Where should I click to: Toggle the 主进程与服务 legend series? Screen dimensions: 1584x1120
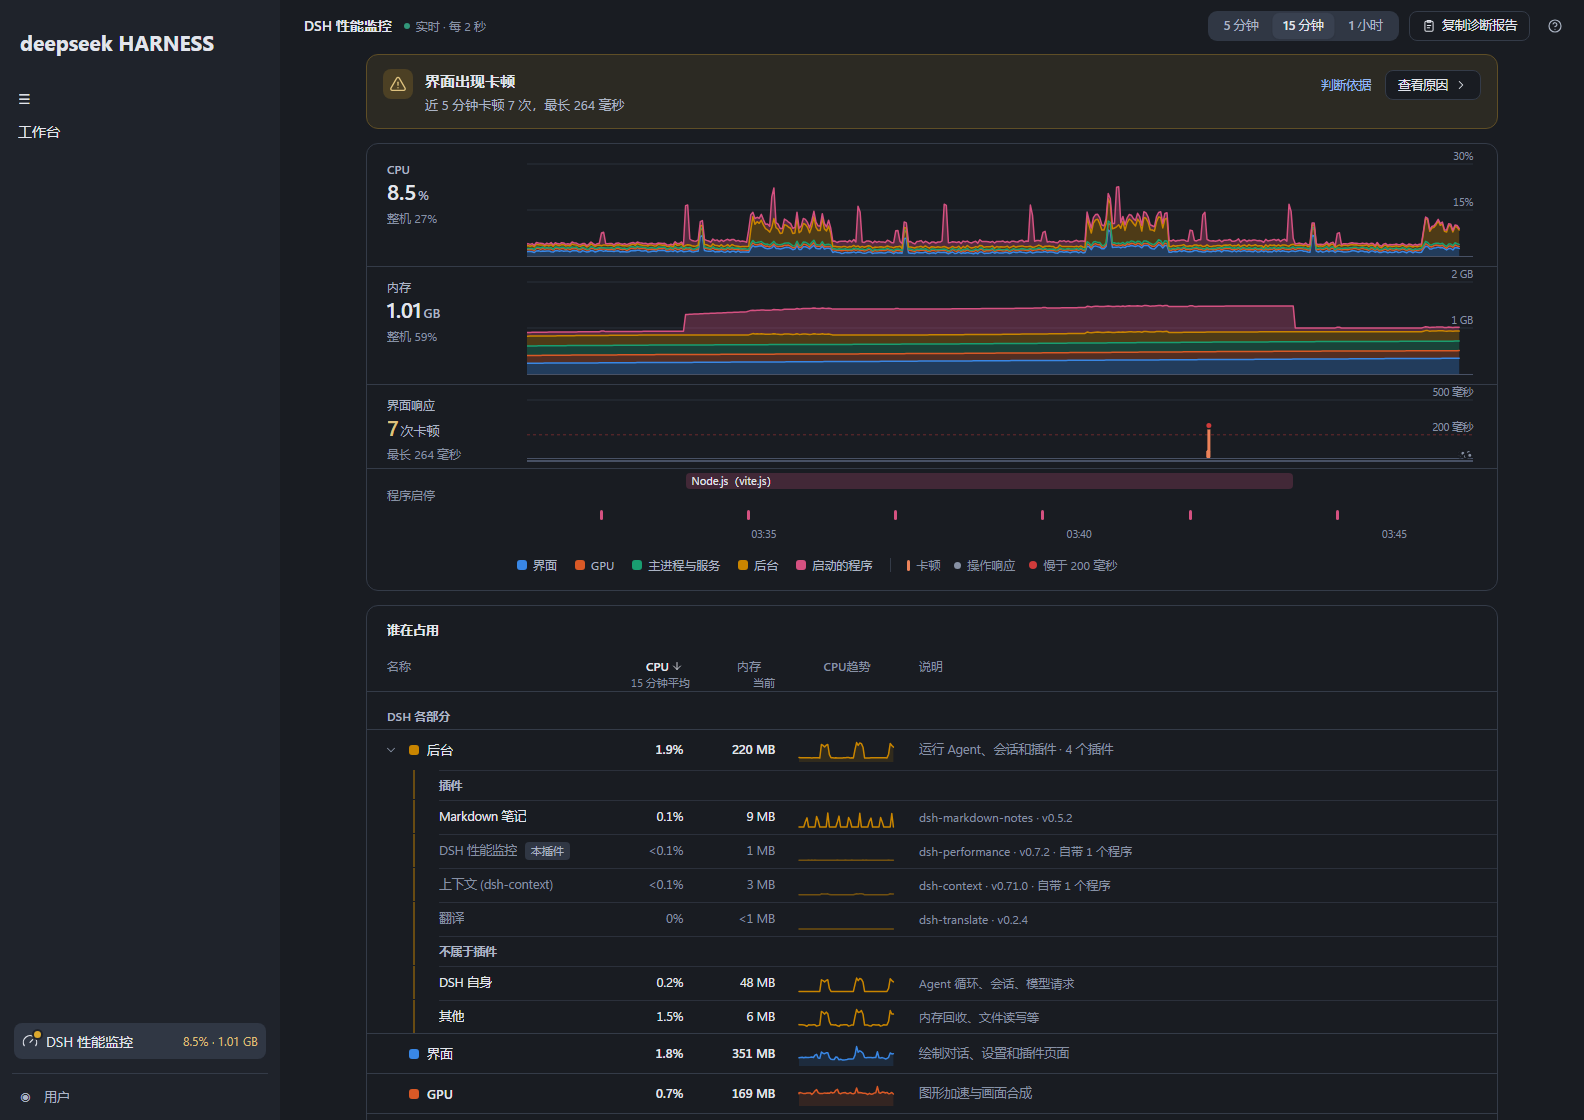[676, 566]
